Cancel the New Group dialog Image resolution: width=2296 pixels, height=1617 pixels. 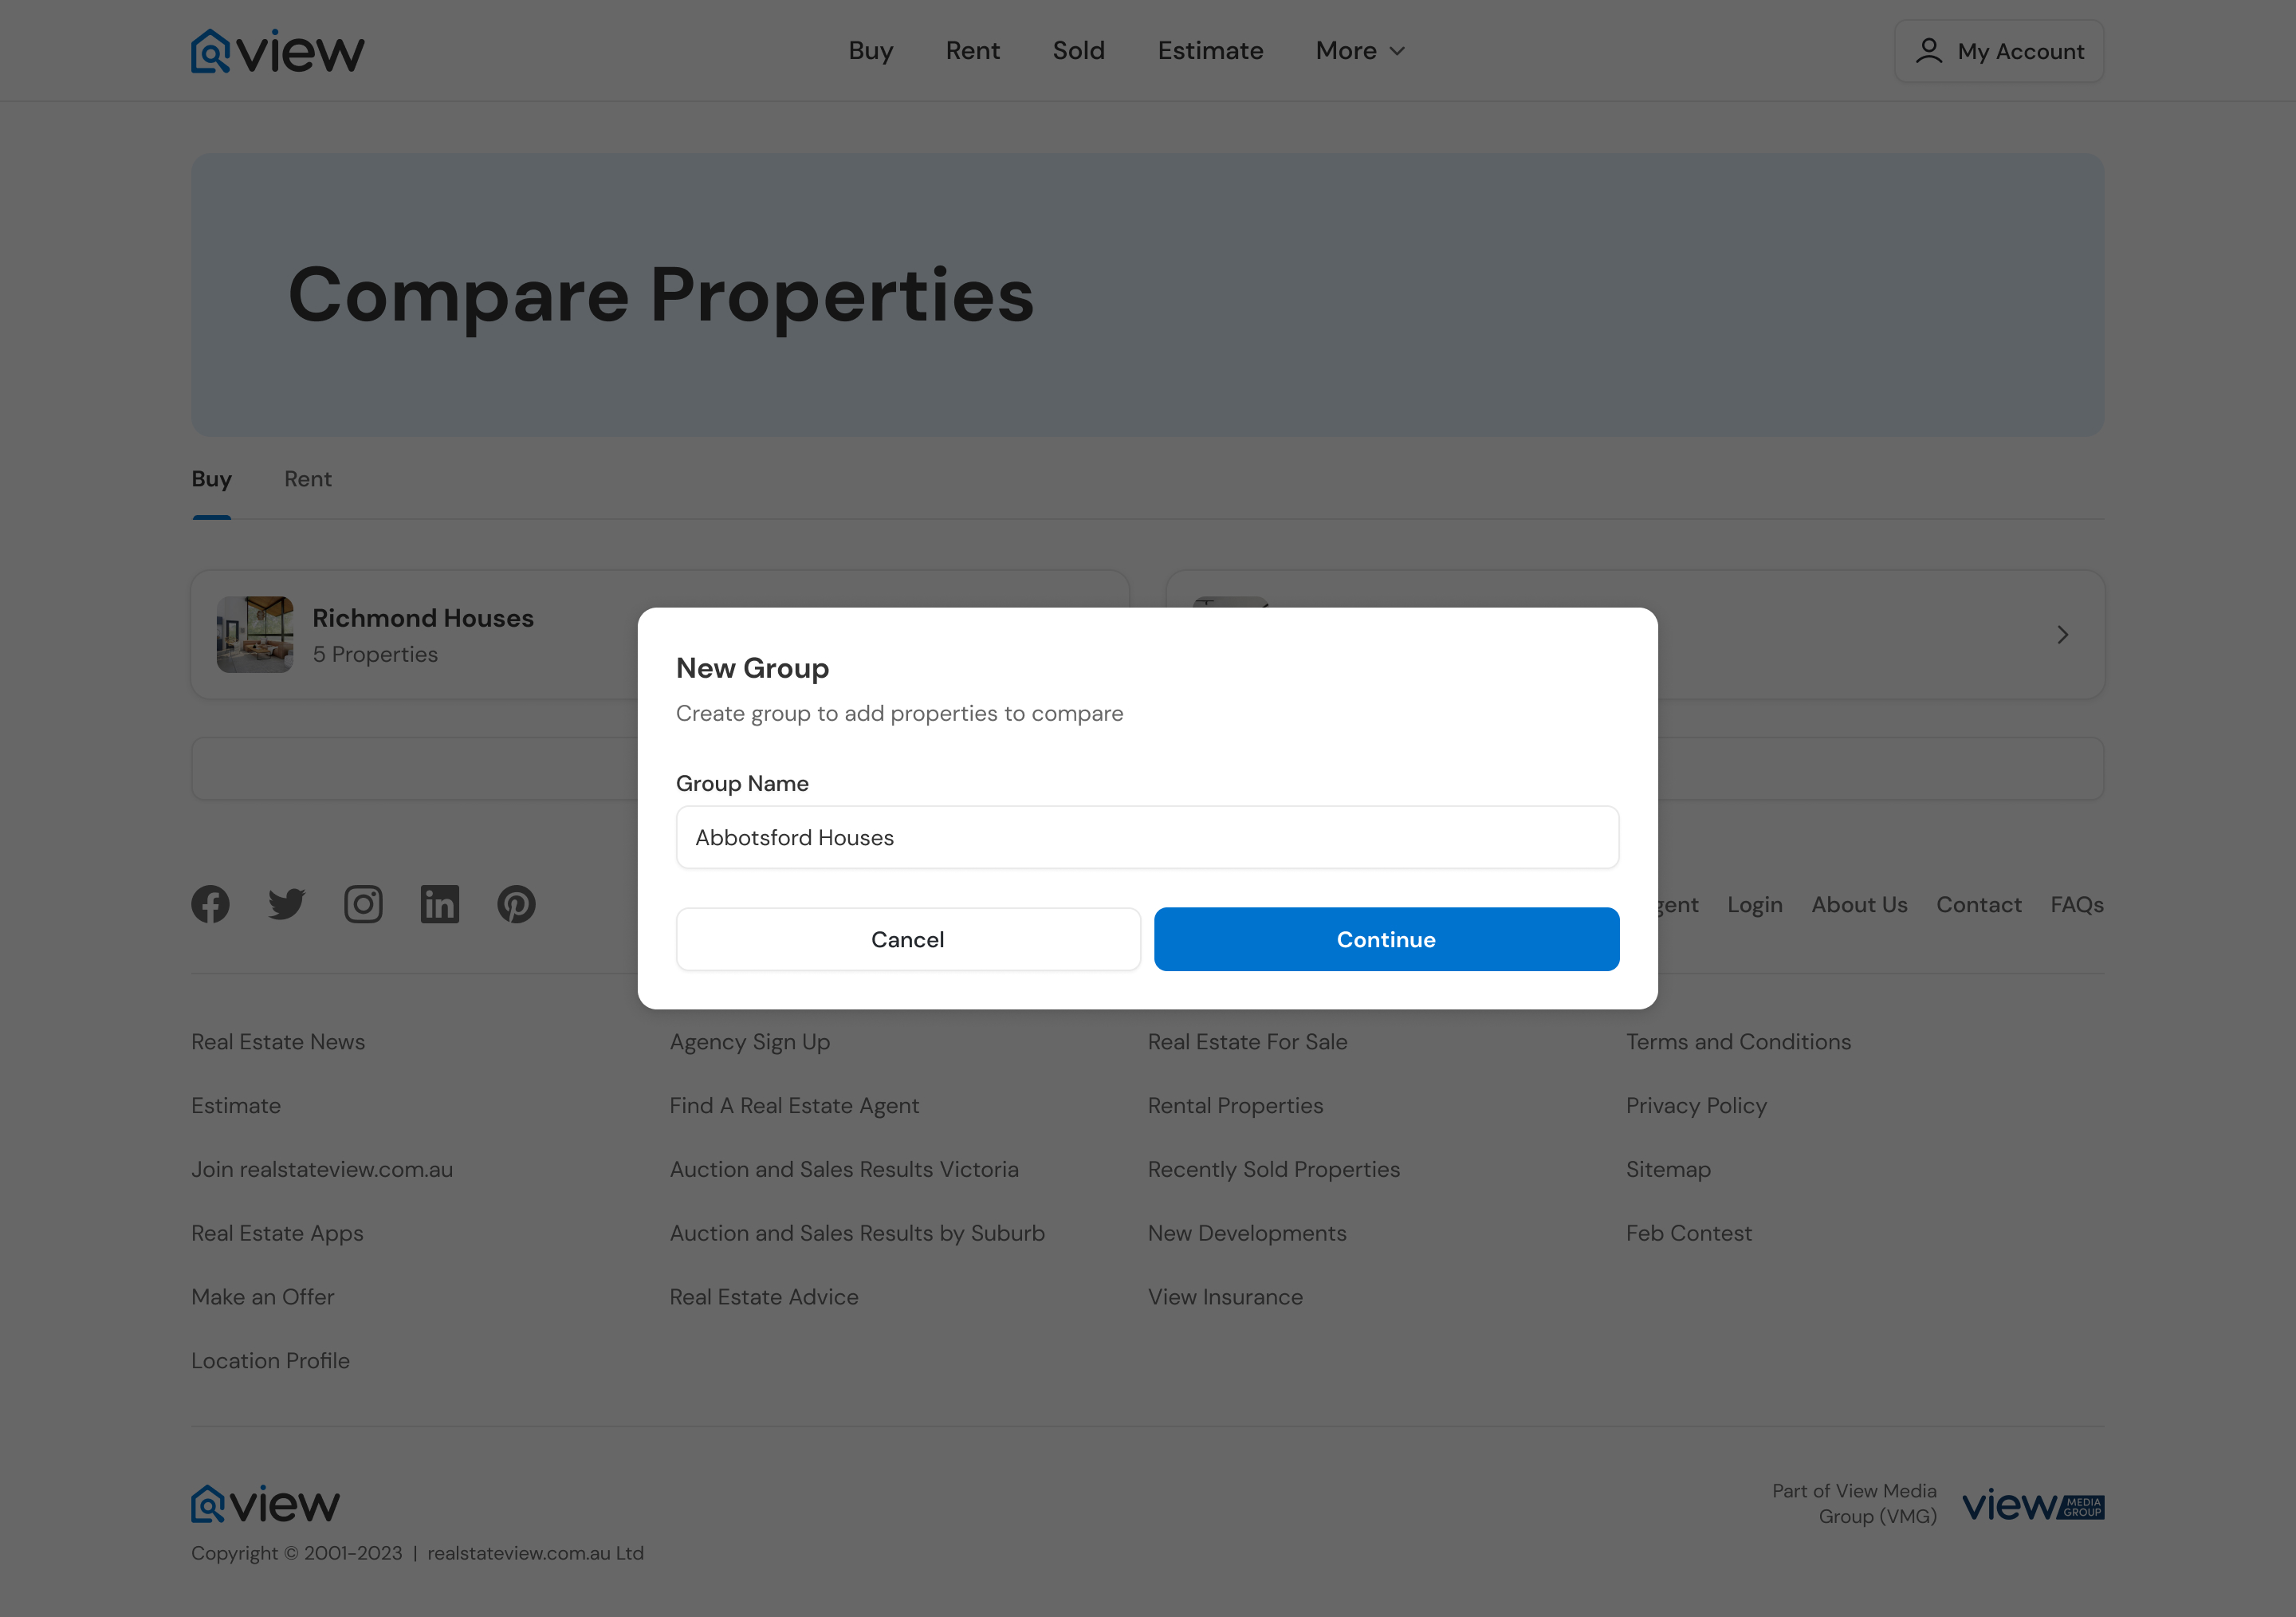click(907, 939)
